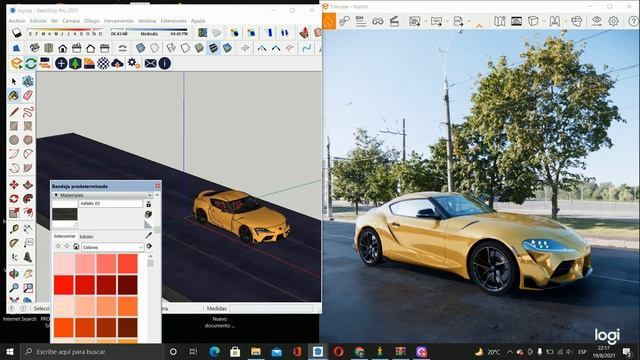Expand the batch render dropdown arrow
The height and width of the screenshot is (360, 640).
tap(447, 21)
